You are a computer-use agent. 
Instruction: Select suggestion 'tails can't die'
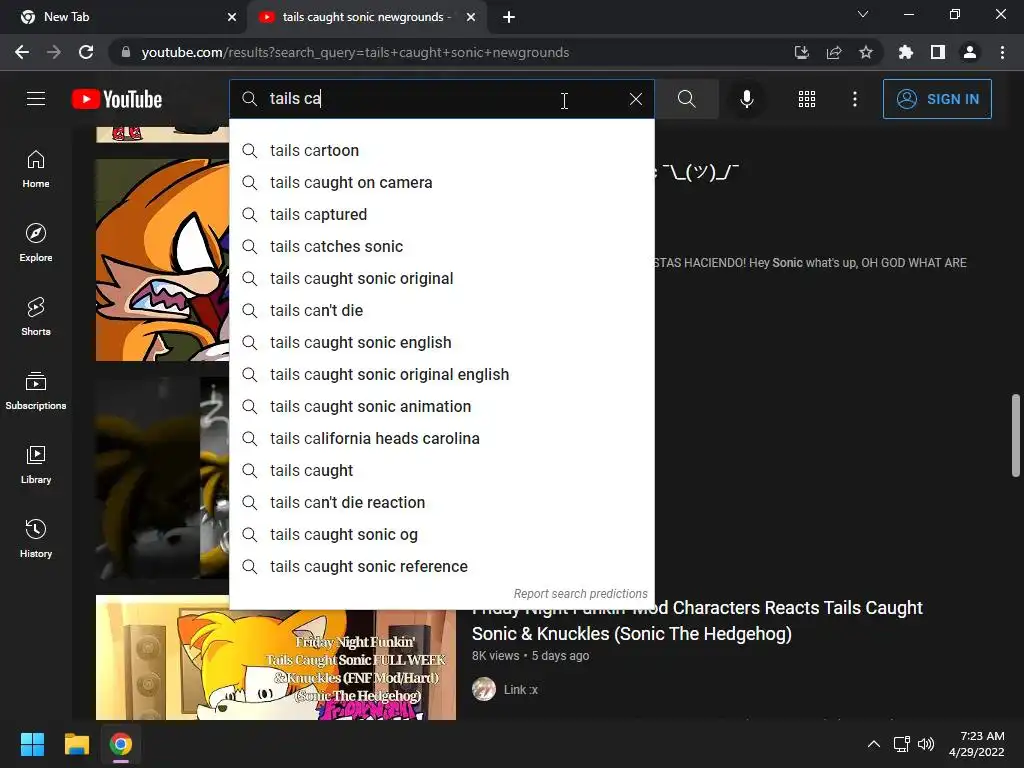pos(441,310)
